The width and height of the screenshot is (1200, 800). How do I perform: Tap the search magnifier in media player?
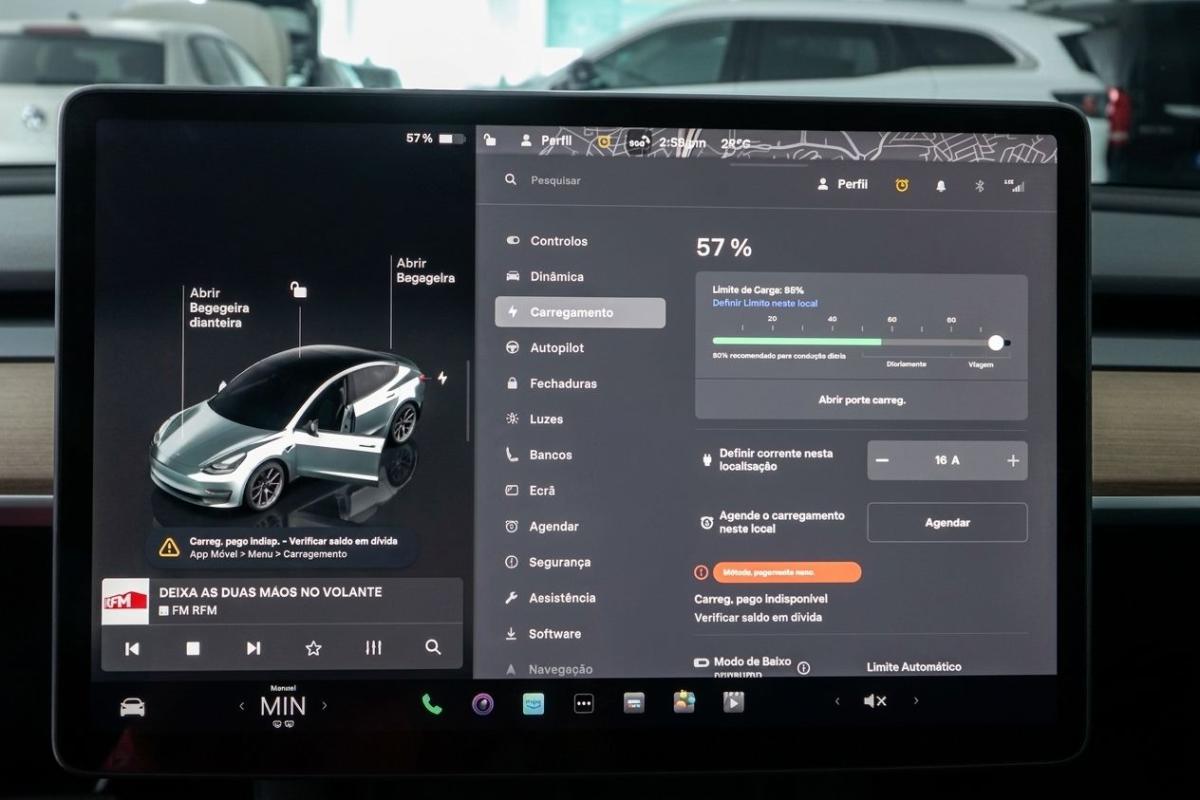[x=433, y=647]
